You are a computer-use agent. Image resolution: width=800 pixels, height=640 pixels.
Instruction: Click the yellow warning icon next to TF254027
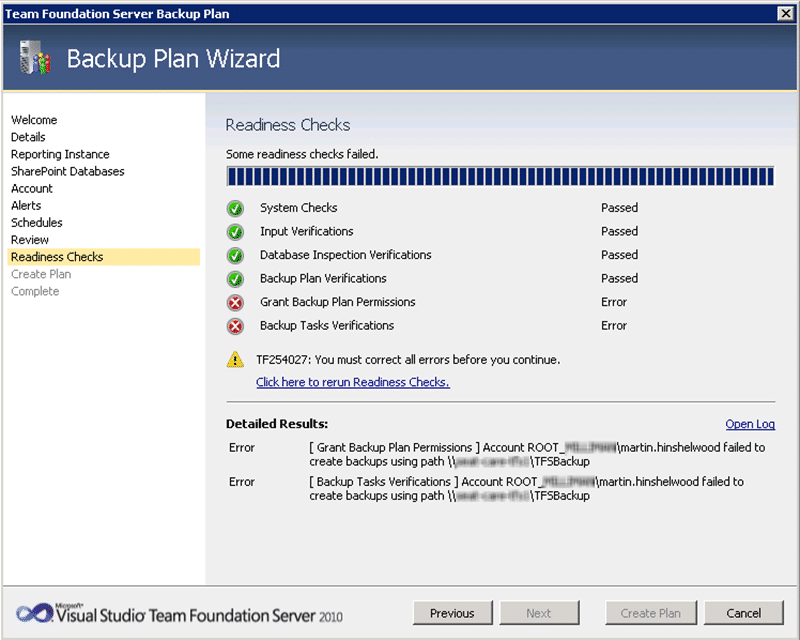click(x=235, y=360)
